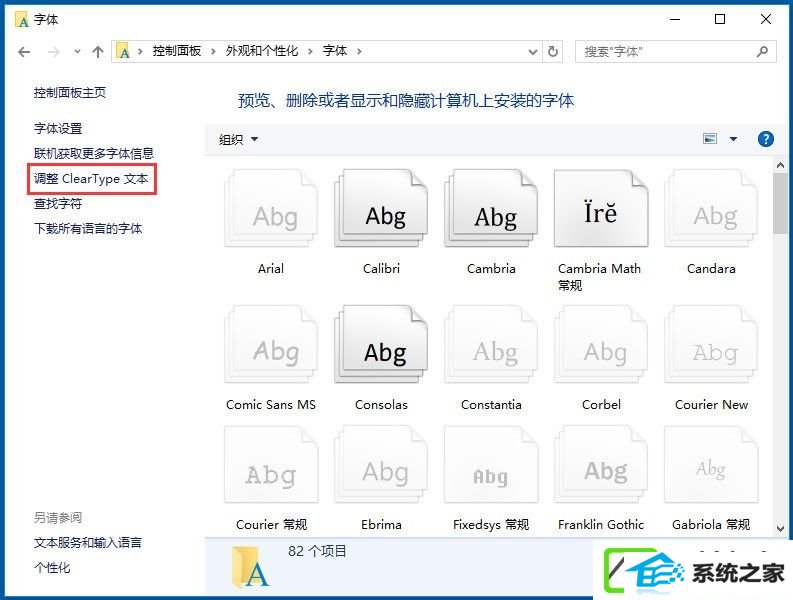Click the large fonts folder icon in details pane
Screen dimensions: 793x600
coord(250,567)
